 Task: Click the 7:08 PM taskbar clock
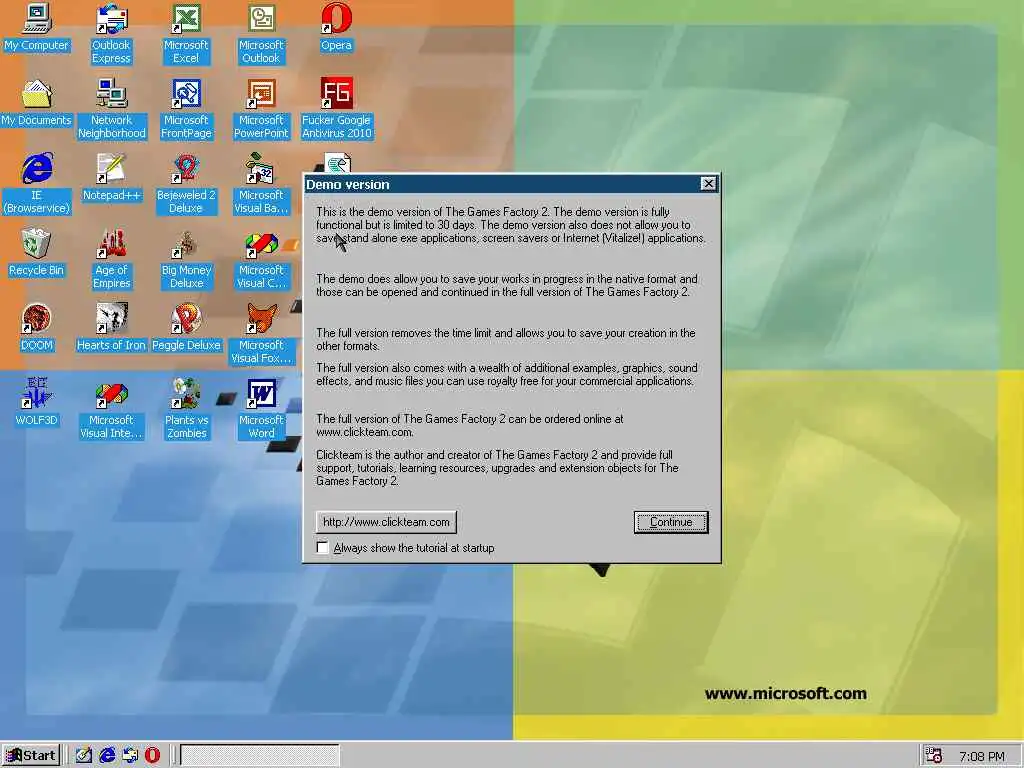click(x=981, y=756)
